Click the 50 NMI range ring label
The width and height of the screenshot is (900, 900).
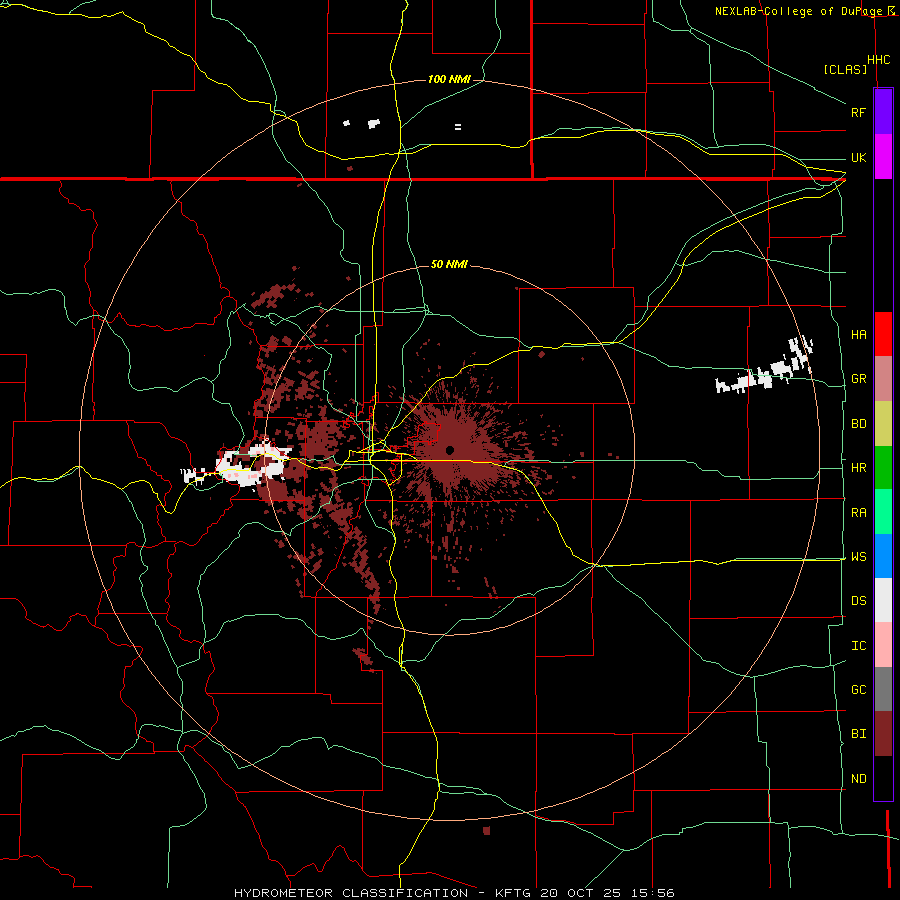point(449,264)
